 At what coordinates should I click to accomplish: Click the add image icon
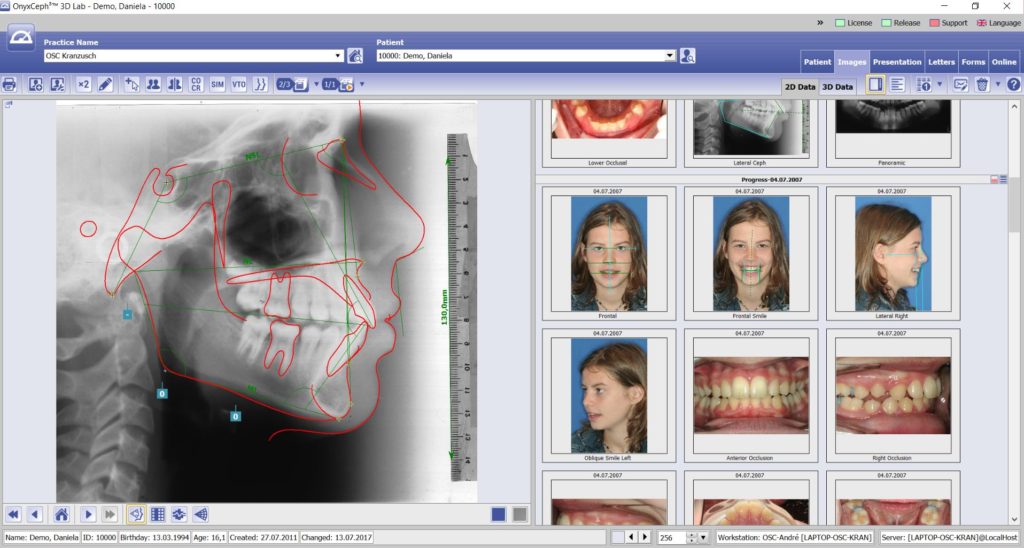point(36,84)
